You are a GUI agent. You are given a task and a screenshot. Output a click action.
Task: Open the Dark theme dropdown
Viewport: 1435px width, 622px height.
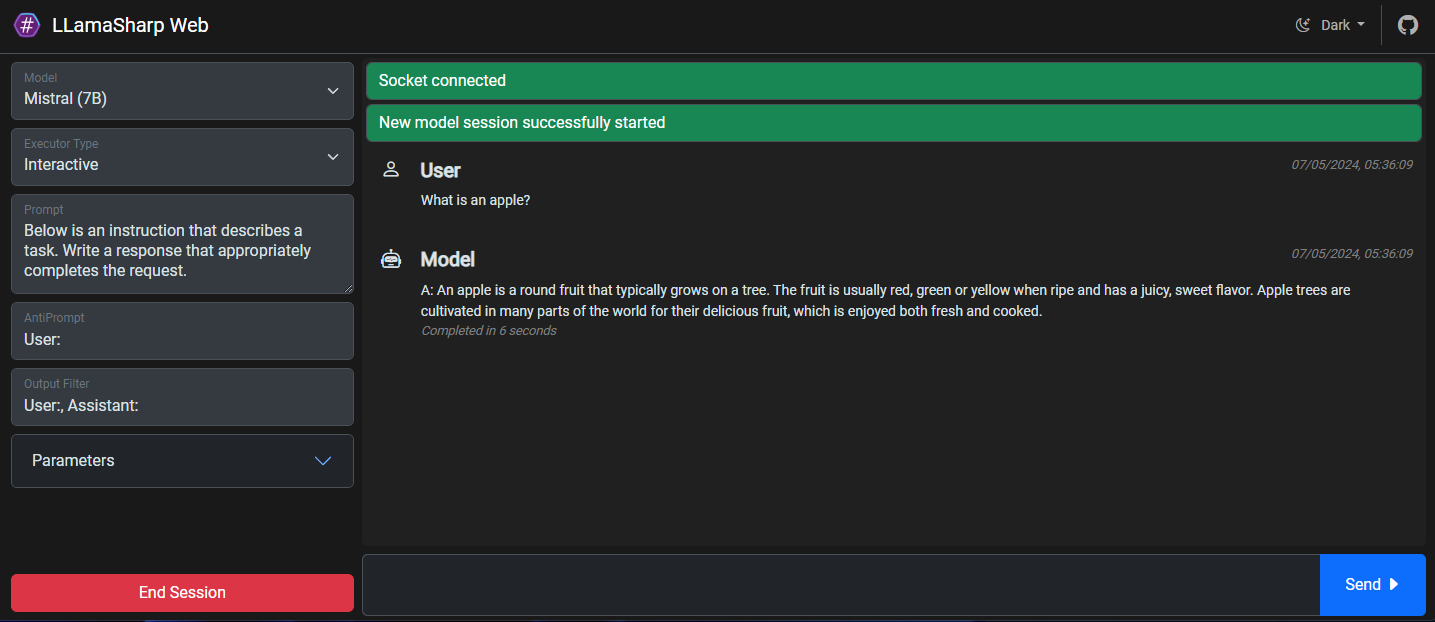1330,25
